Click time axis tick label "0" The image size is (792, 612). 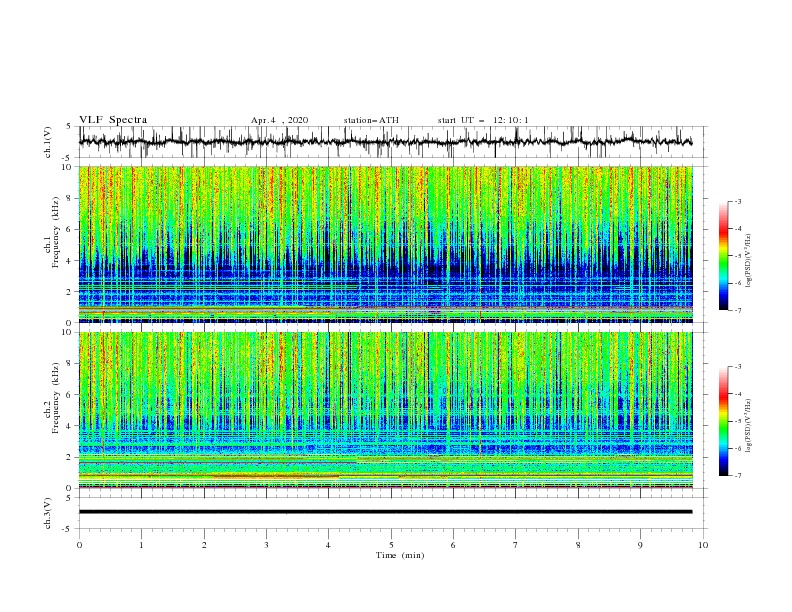[x=79, y=545]
